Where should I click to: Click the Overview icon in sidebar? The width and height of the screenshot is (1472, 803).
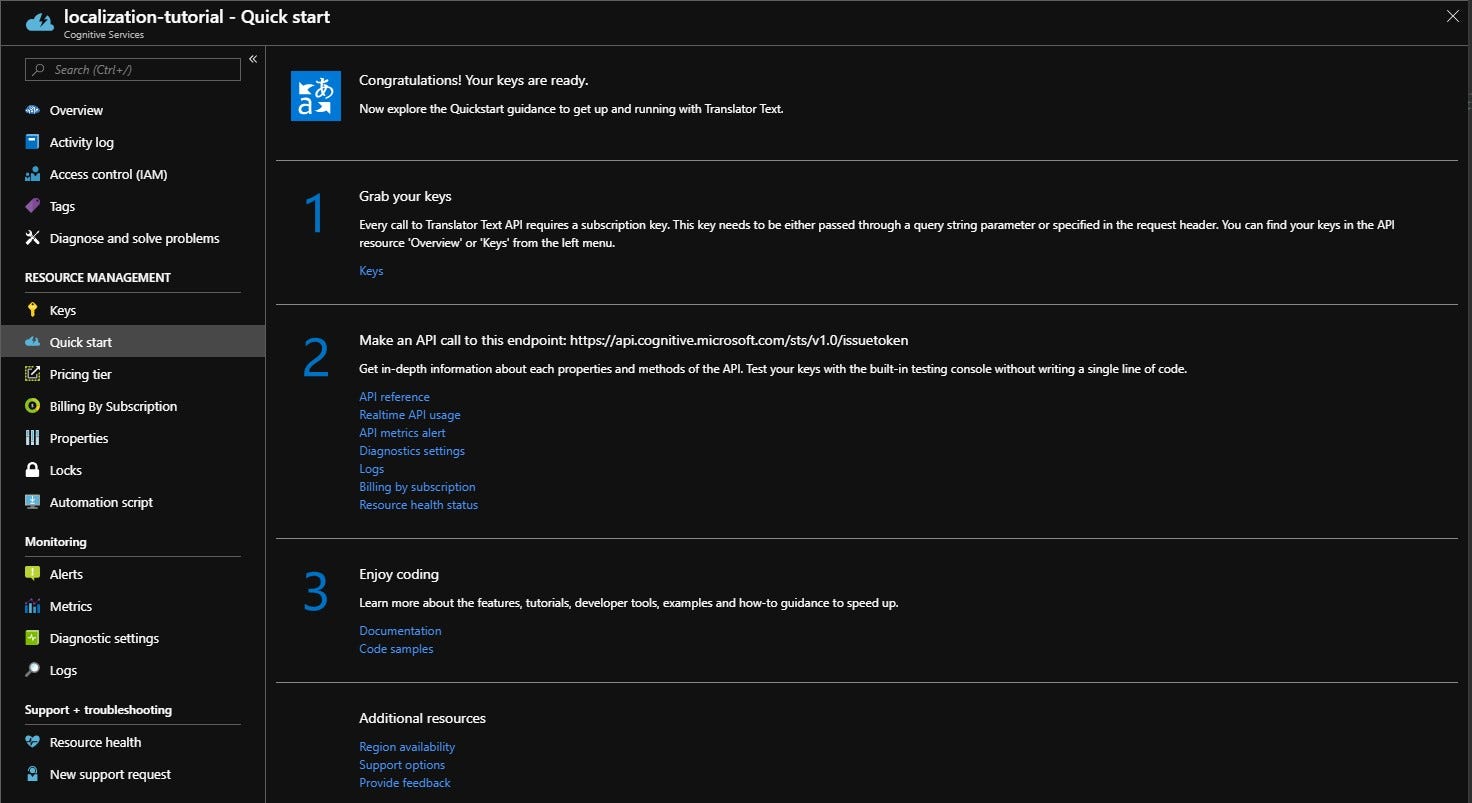[32, 110]
